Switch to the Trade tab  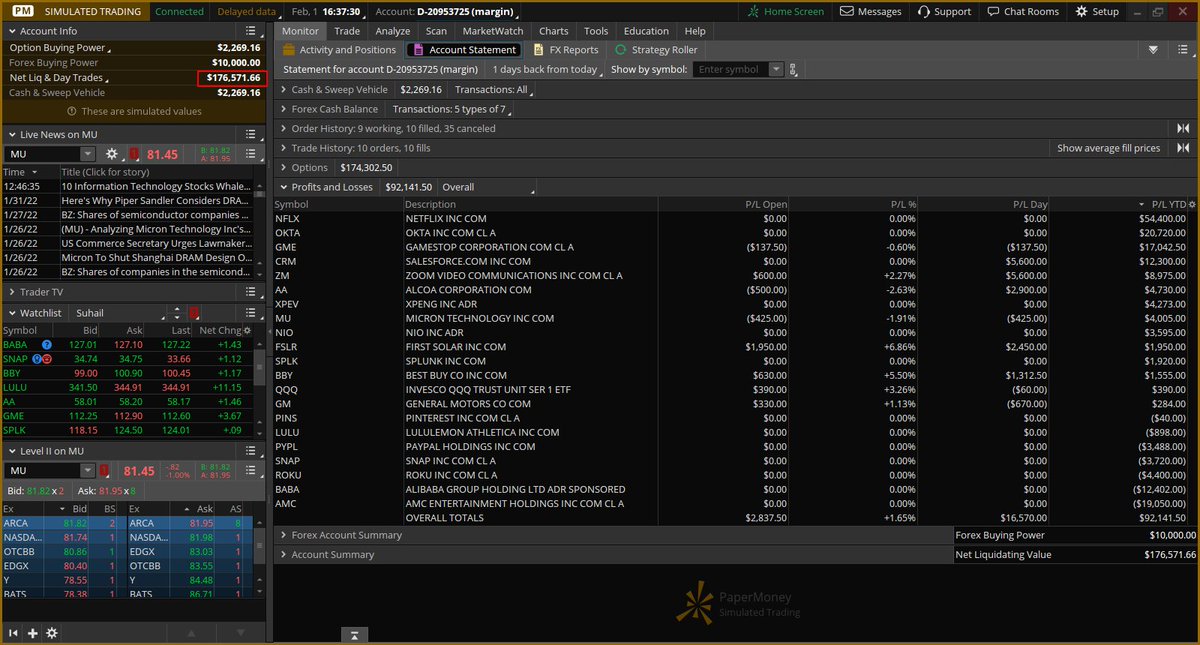click(347, 31)
